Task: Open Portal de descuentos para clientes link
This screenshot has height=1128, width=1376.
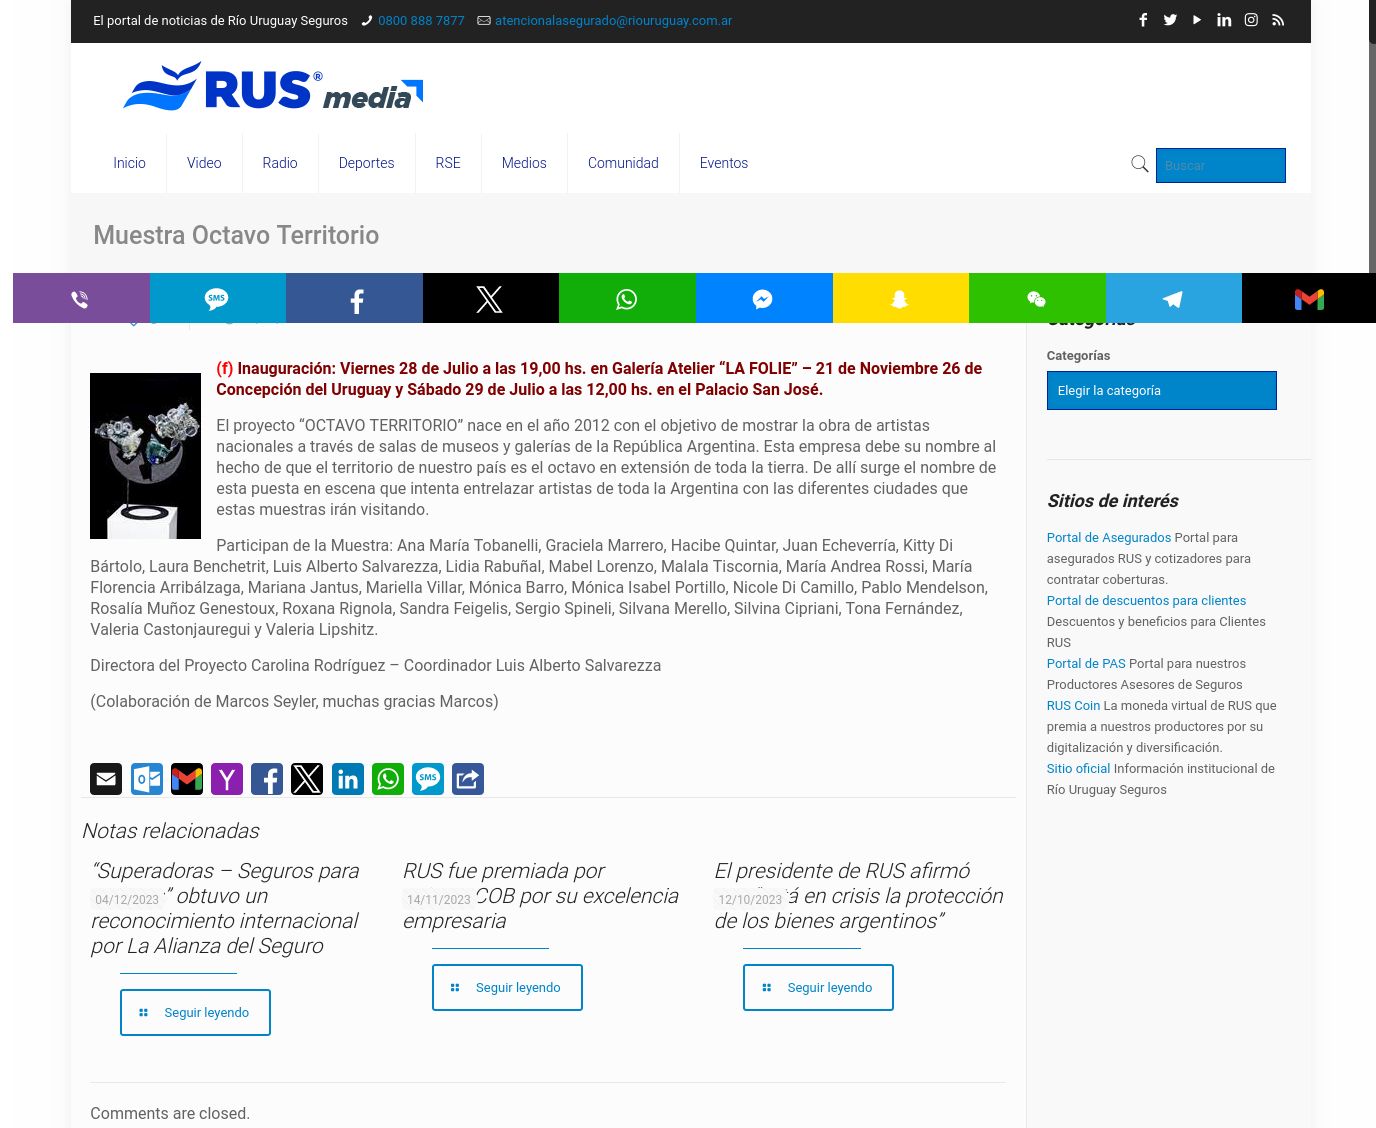Action: [x=1146, y=600]
